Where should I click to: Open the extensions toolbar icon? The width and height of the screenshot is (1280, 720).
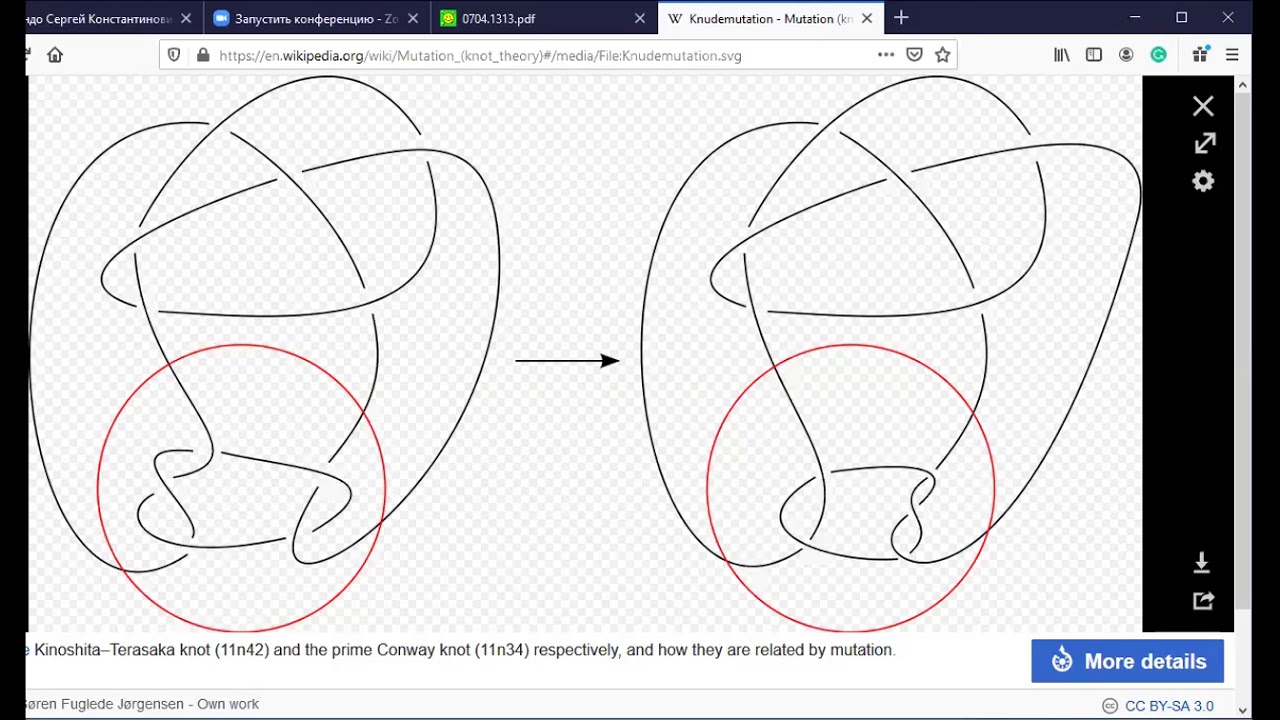click(x=1200, y=55)
